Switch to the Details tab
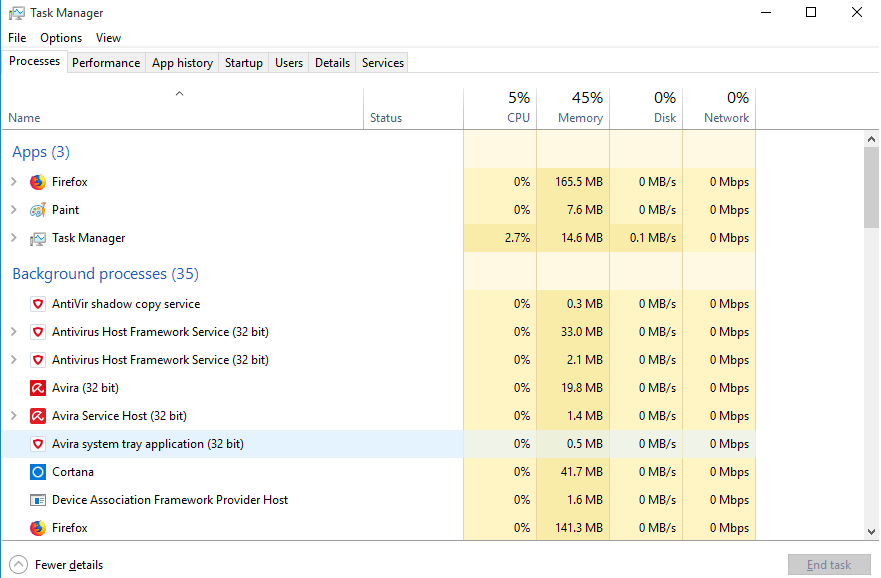 tap(333, 63)
